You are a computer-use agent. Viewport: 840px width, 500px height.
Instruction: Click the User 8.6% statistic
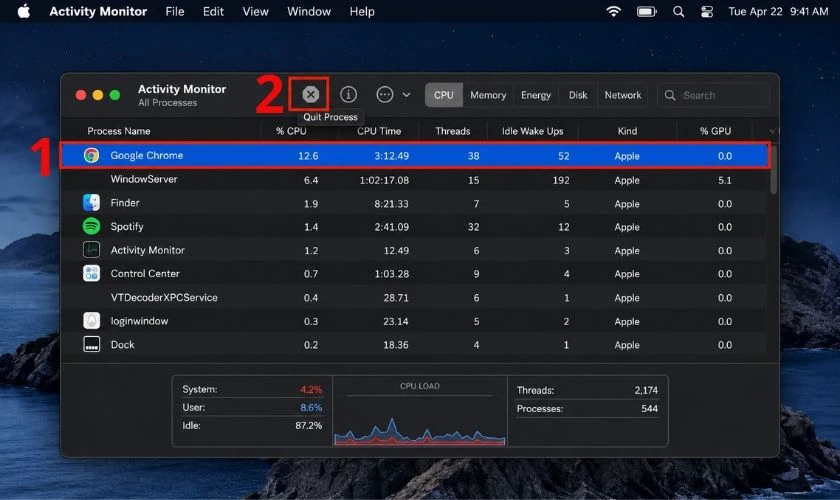(x=252, y=407)
